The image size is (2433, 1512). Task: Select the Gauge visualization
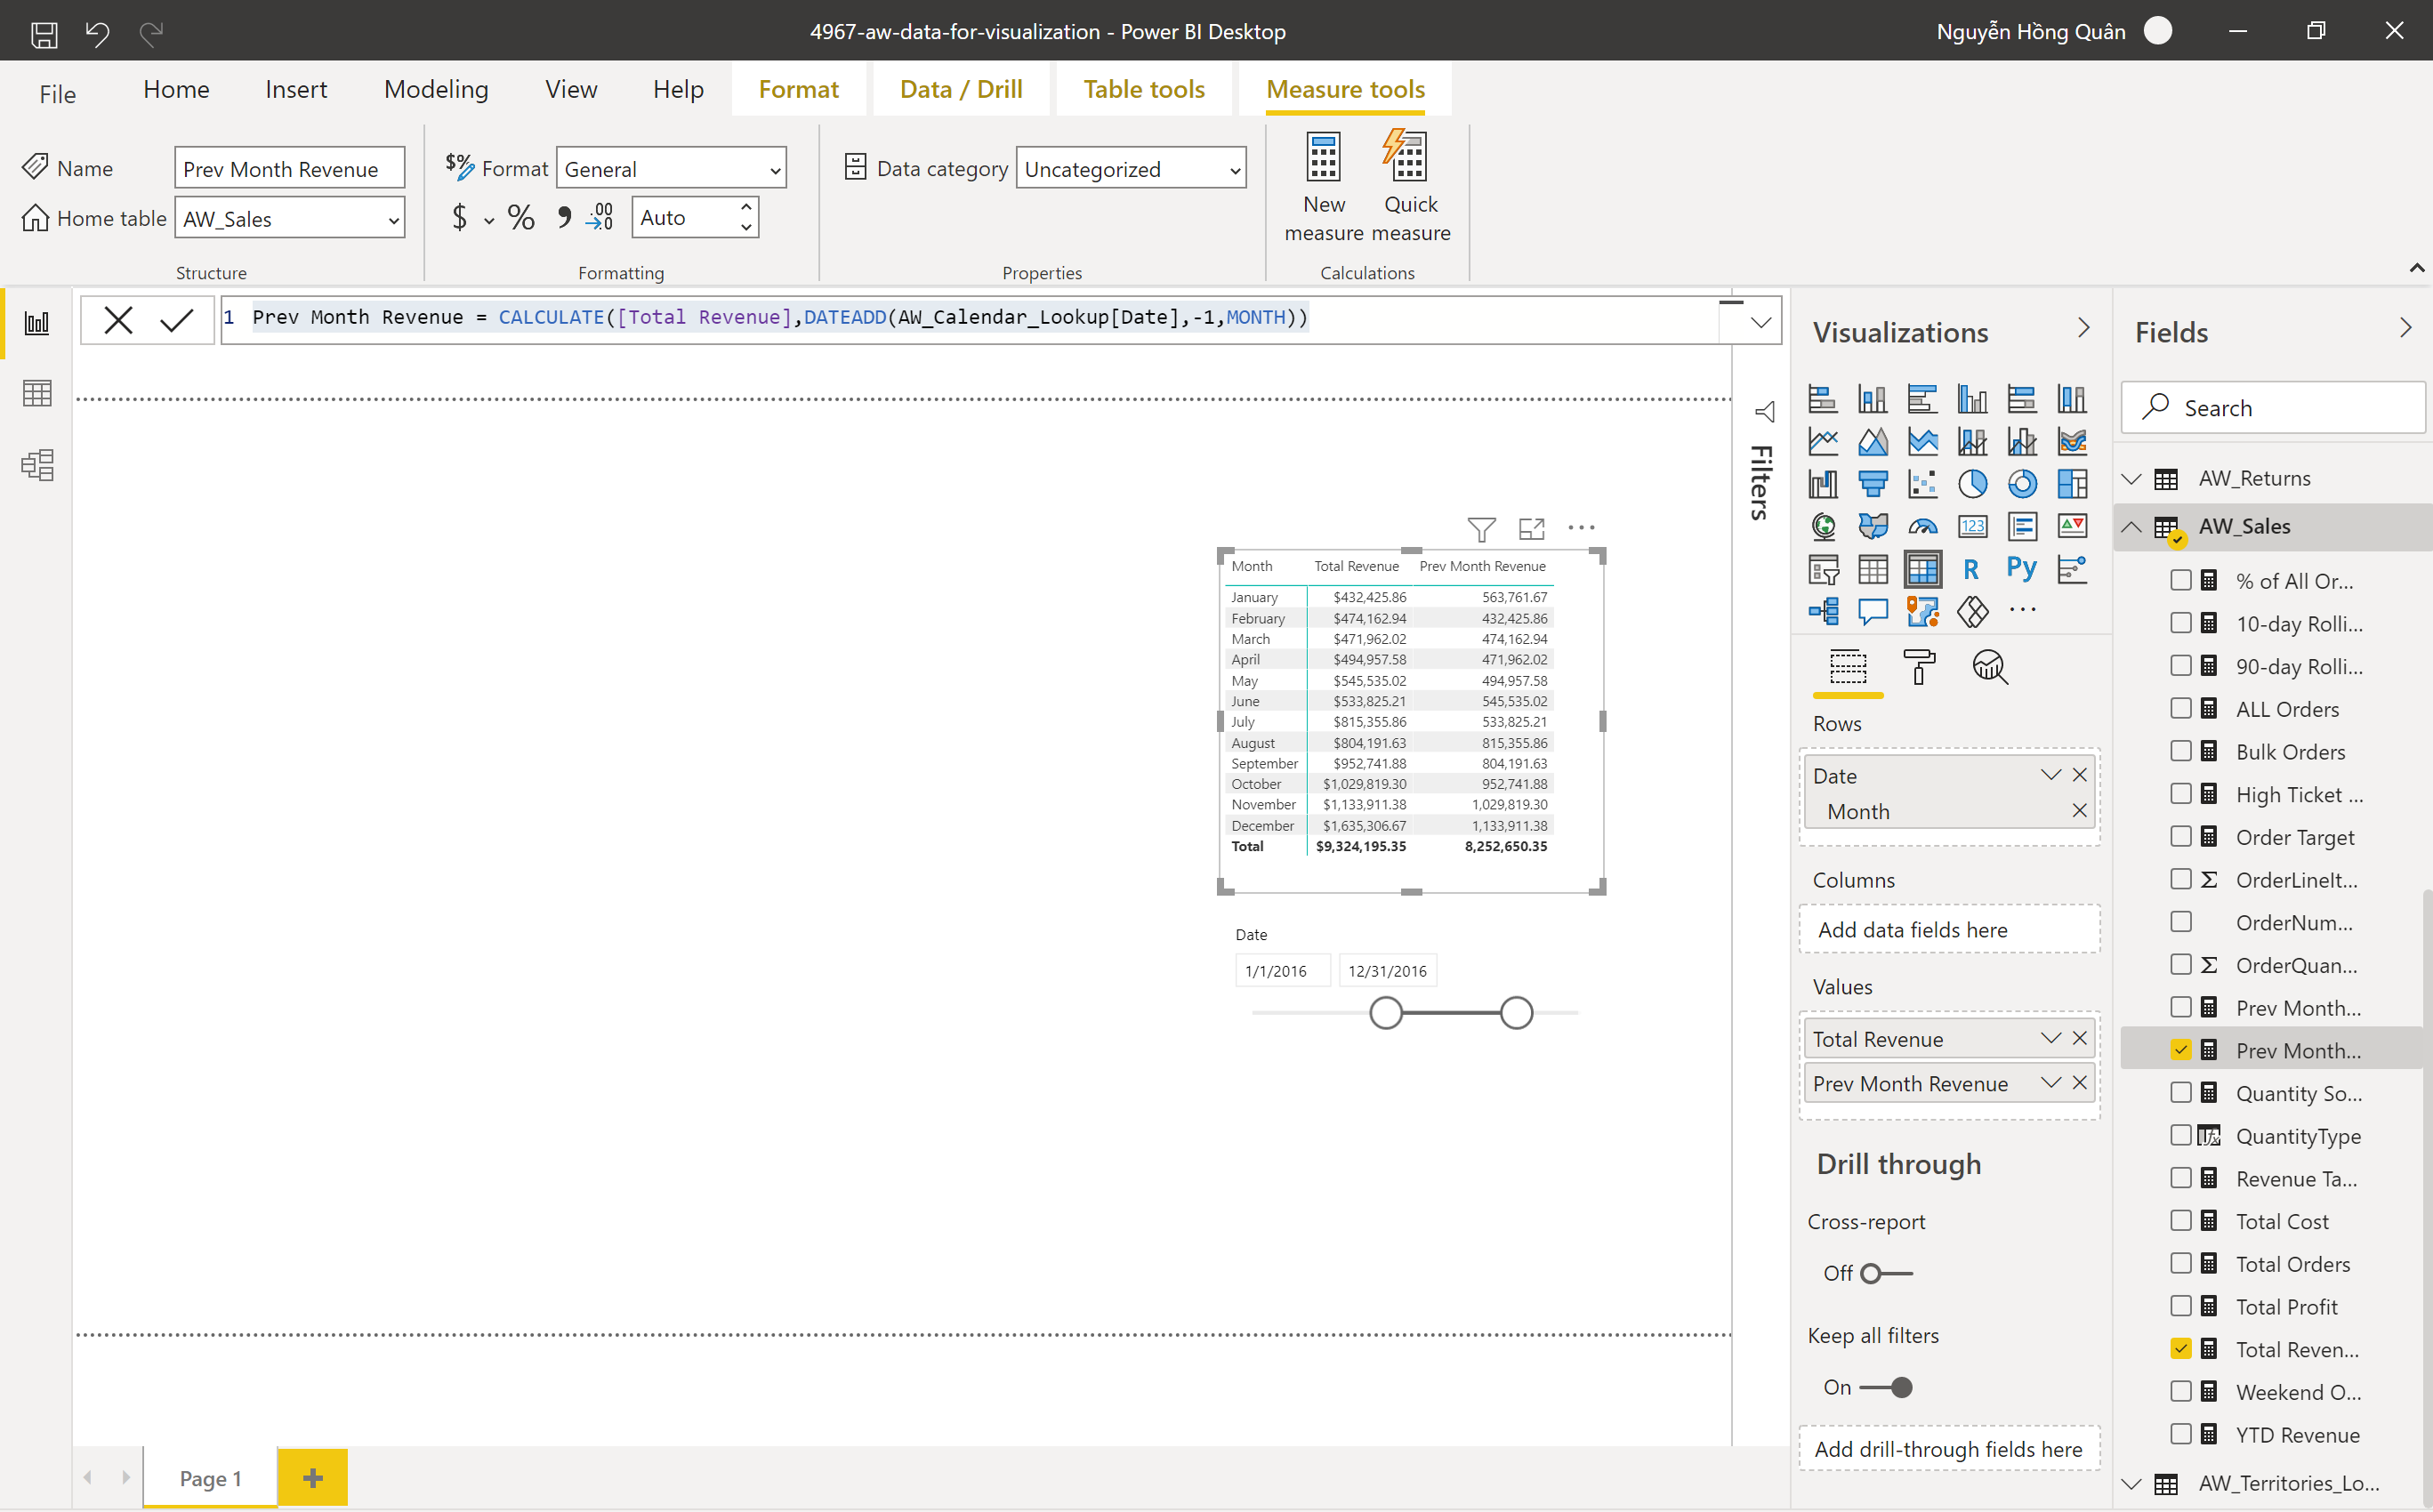pos(1922,526)
